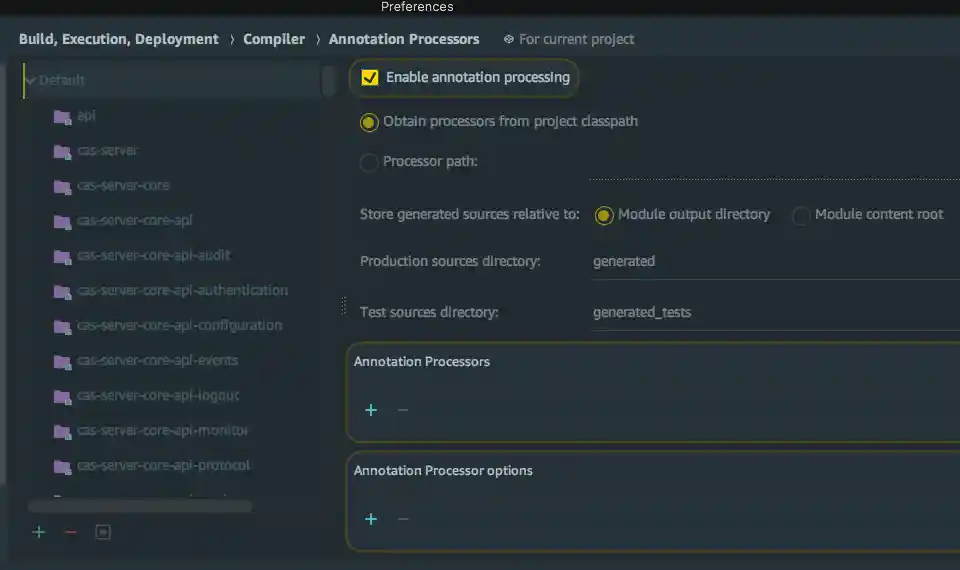Remove annotation processor with minus icon

(x=403, y=410)
